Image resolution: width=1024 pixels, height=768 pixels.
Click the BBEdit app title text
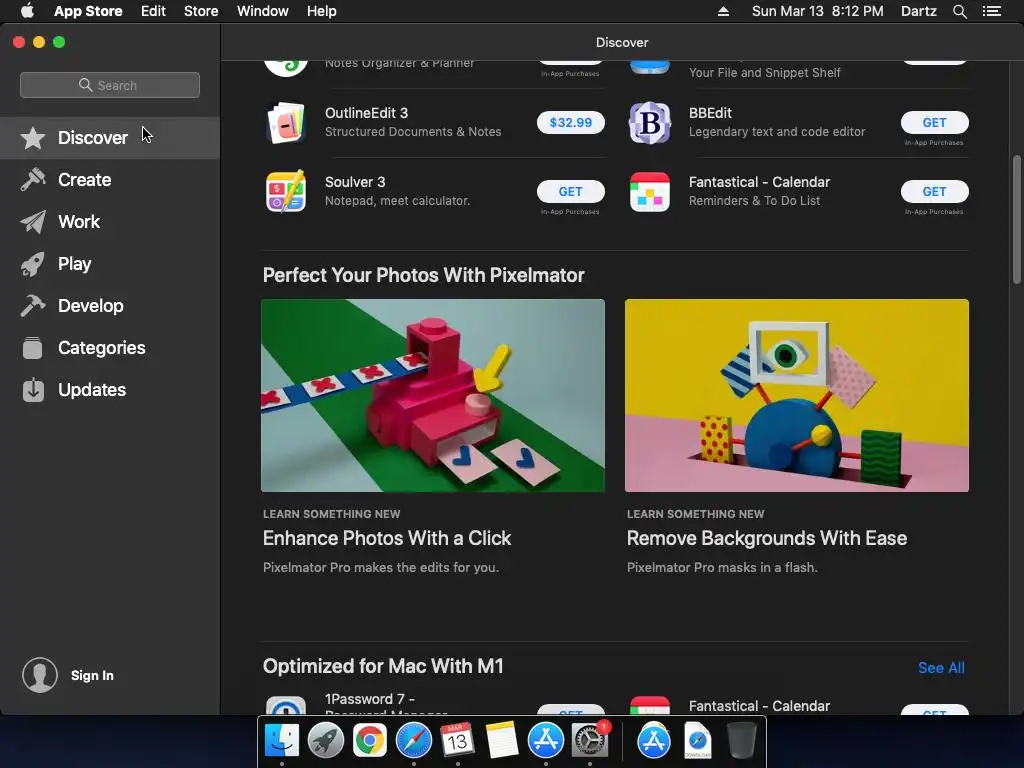710,113
